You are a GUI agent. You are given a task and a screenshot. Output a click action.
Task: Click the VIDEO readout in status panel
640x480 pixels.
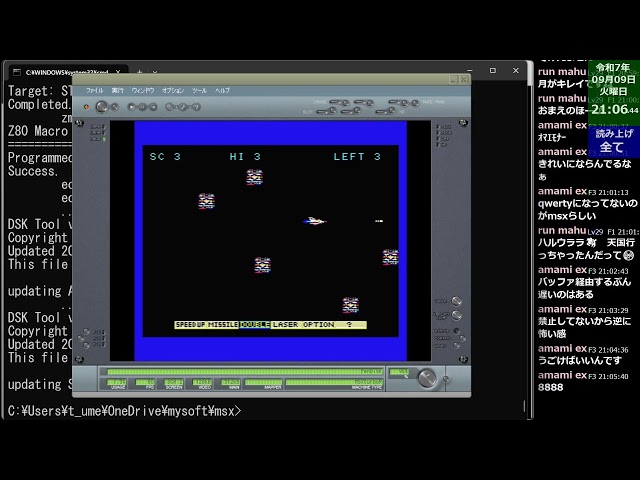pyautogui.click(x=202, y=382)
